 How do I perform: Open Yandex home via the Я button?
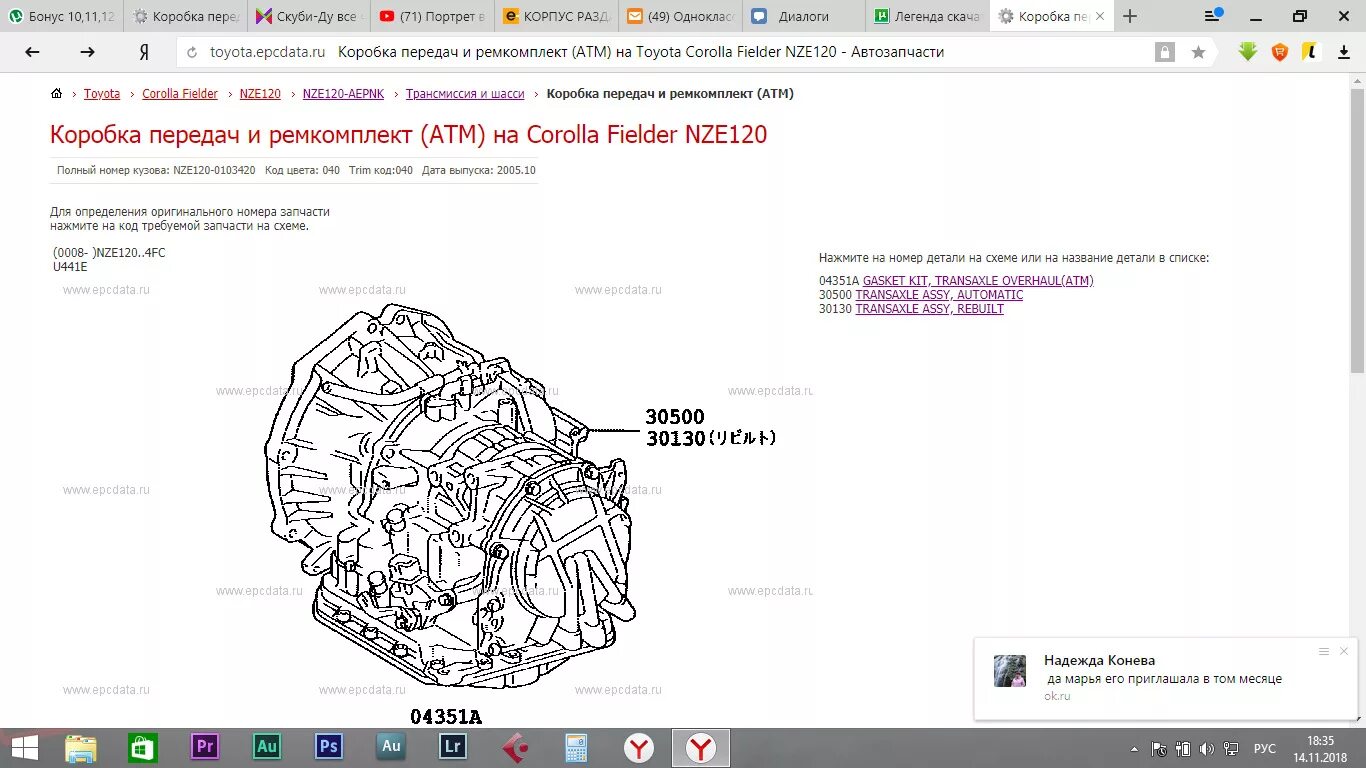pyautogui.click(x=144, y=52)
